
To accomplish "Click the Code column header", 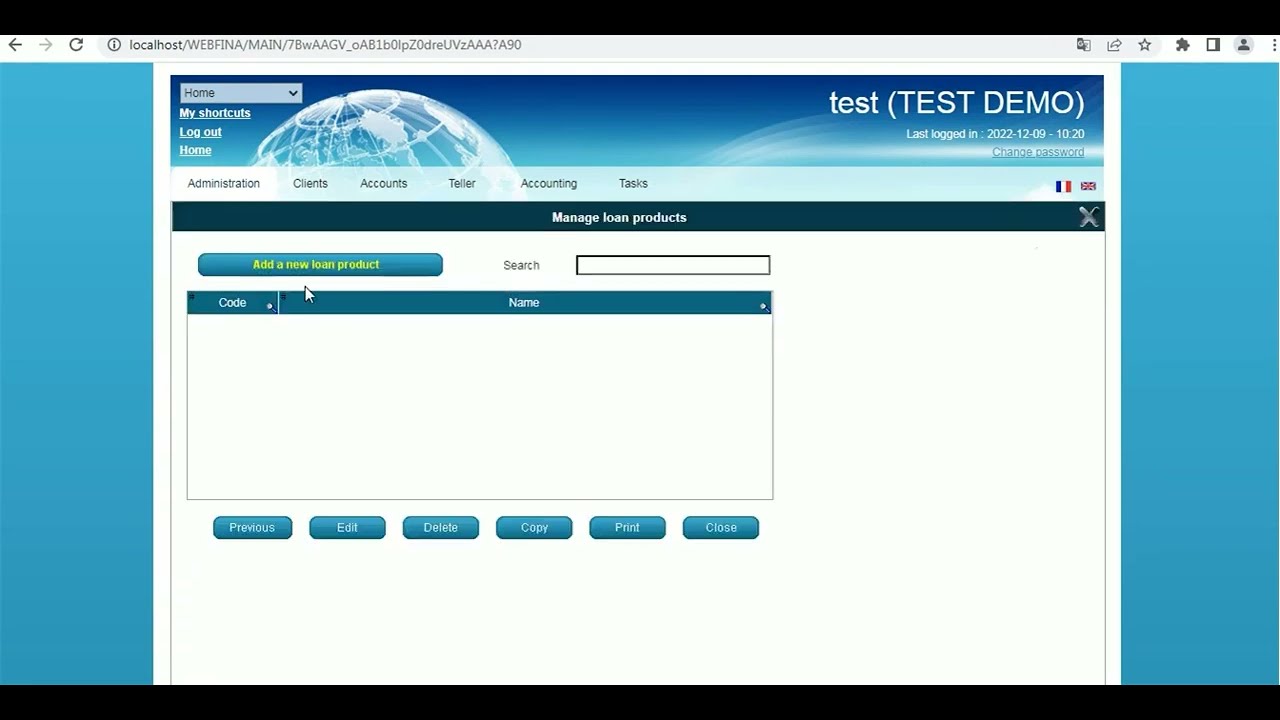I will 232,303.
